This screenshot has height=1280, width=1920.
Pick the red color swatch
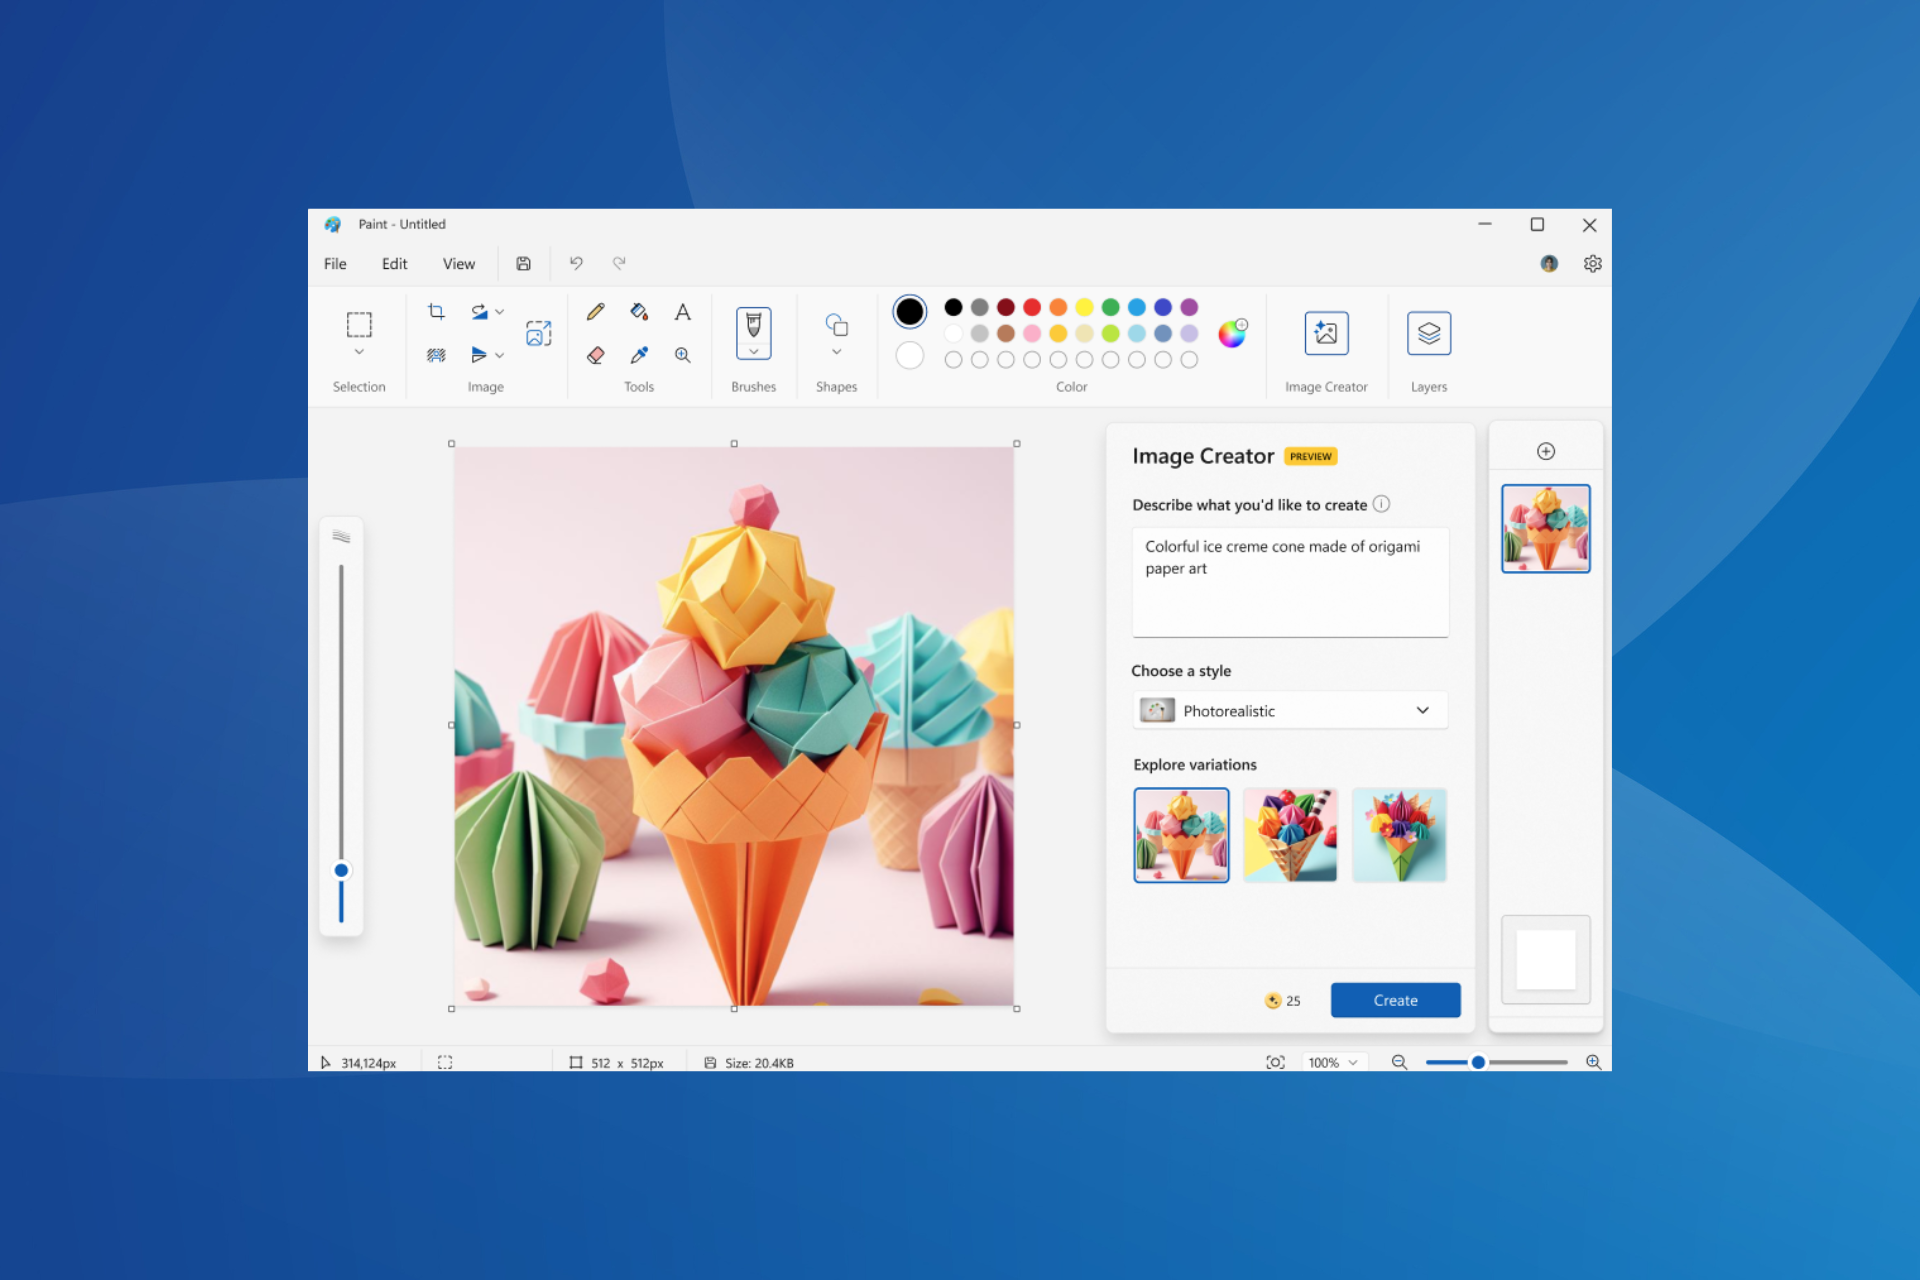[x=1032, y=307]
